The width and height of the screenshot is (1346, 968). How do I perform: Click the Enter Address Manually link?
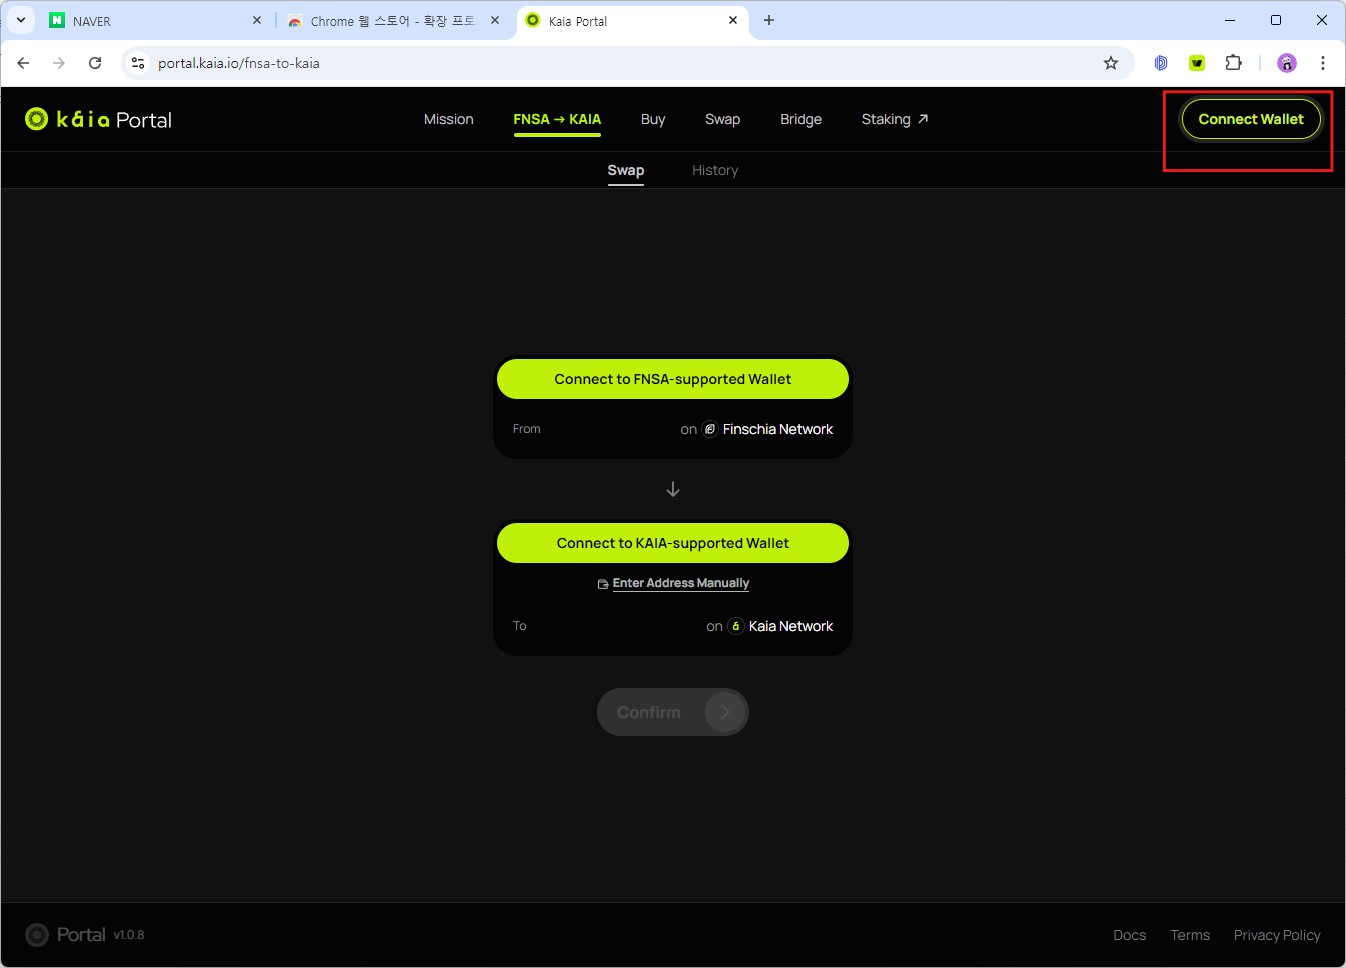point(673,583)
